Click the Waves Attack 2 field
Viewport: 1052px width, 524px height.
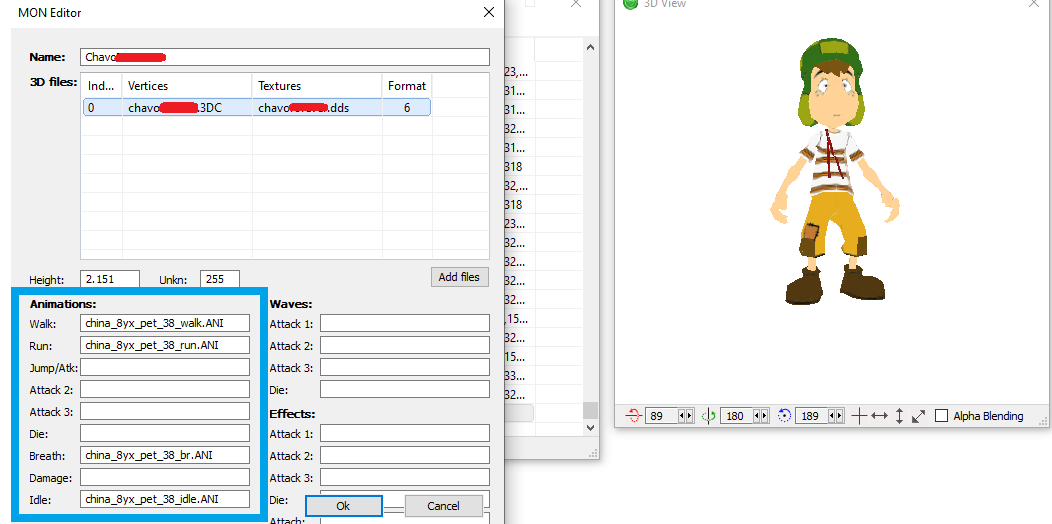pyautogui.click(x=405, y=346)
